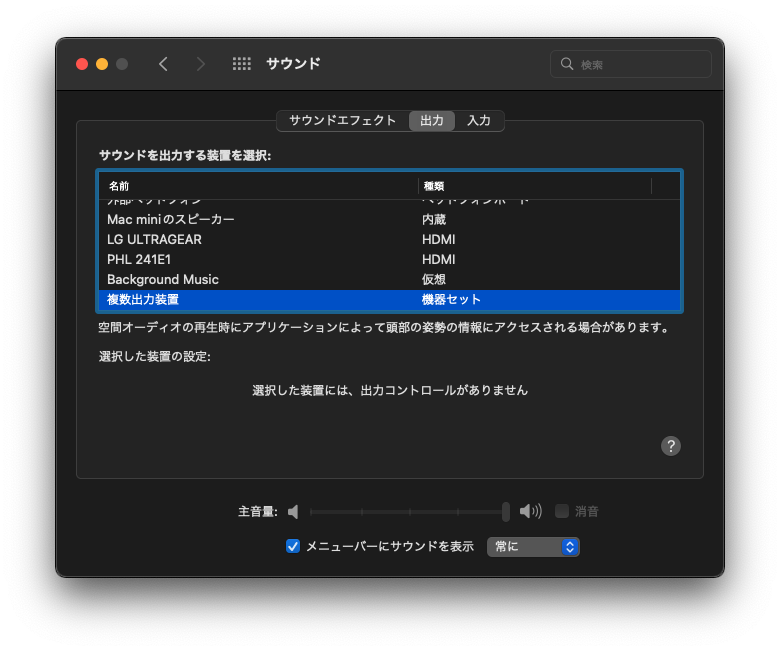Select LG ULTRAGEAR output device

coord(154,239)
